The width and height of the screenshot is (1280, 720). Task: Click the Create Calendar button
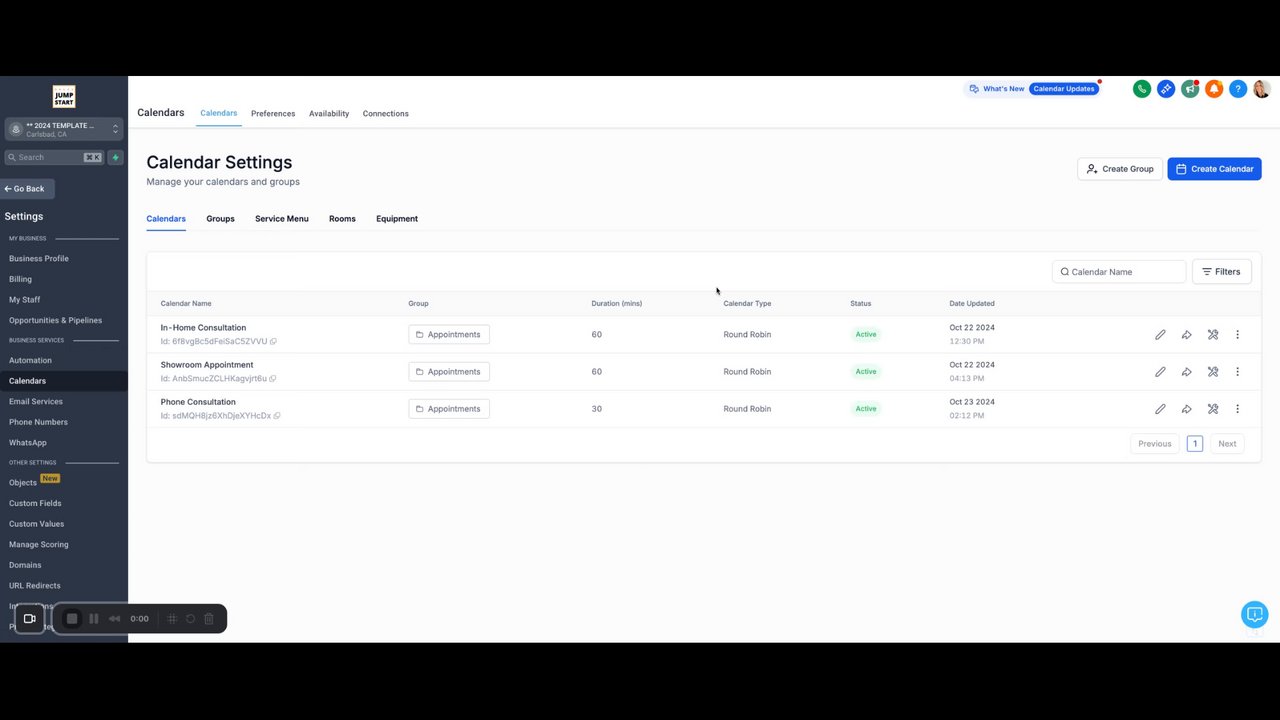[x=1214, y=169]
